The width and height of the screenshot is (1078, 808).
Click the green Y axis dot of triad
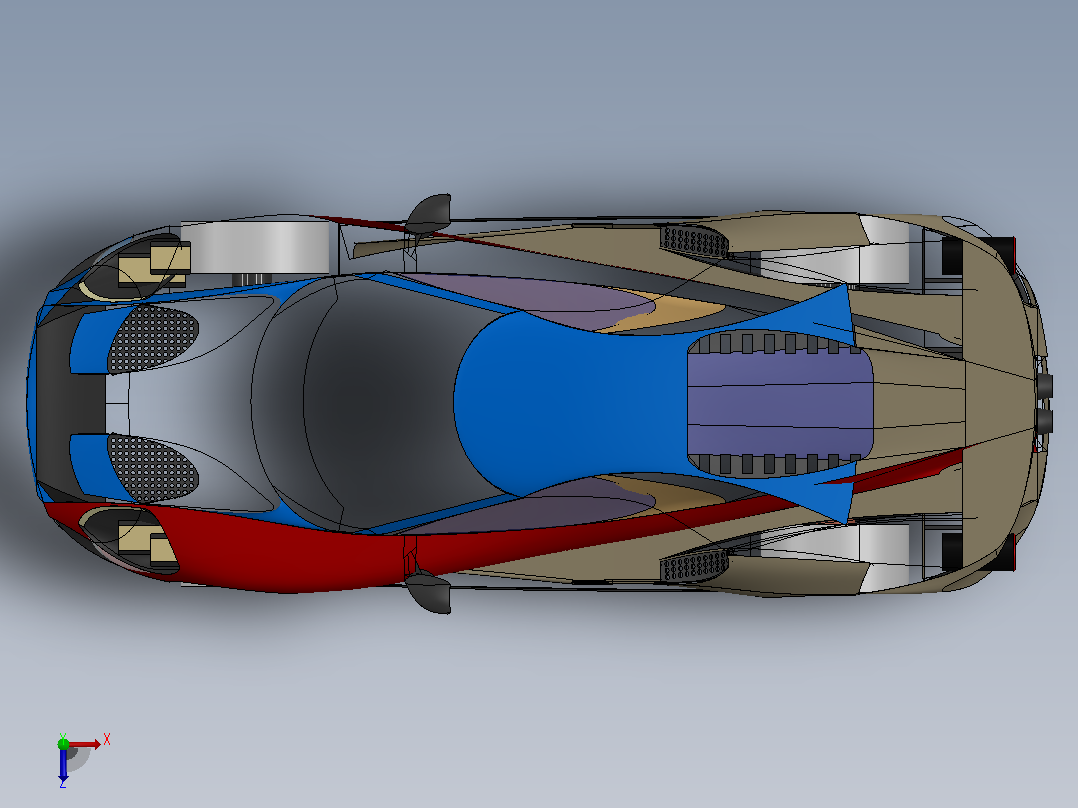point(63,743)
